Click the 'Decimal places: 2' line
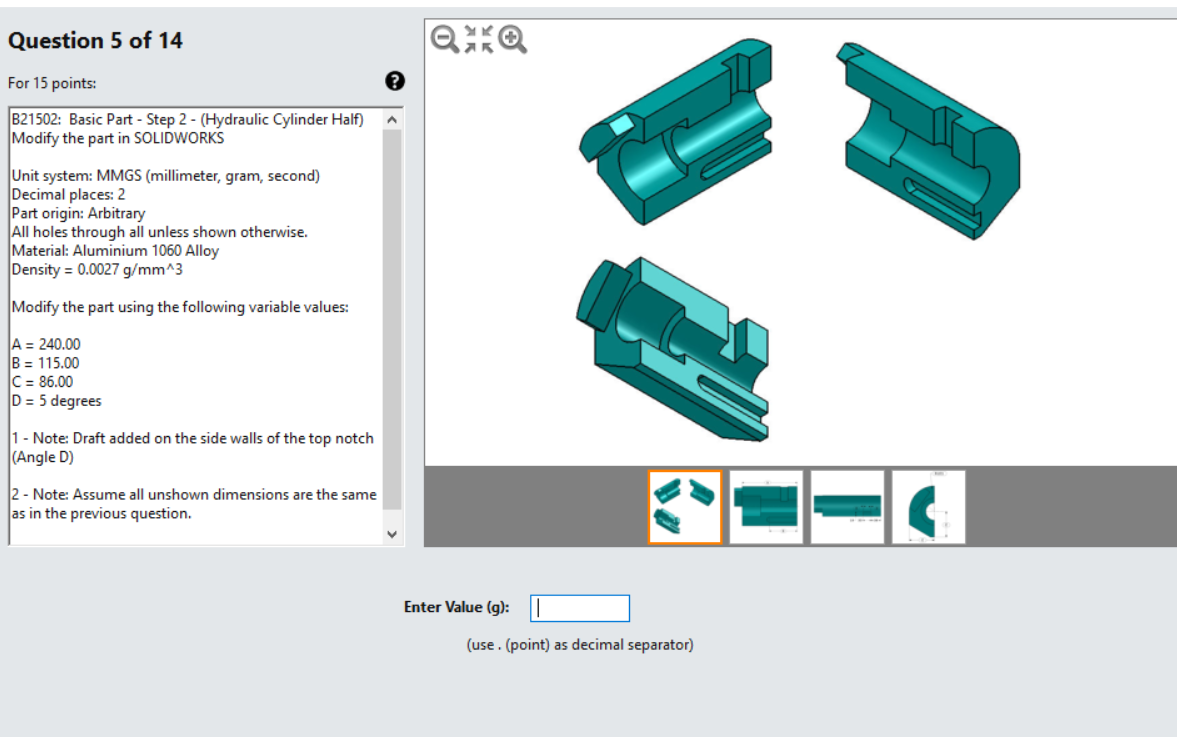Viewport: 1177px width, 737px height. (68, 194)
